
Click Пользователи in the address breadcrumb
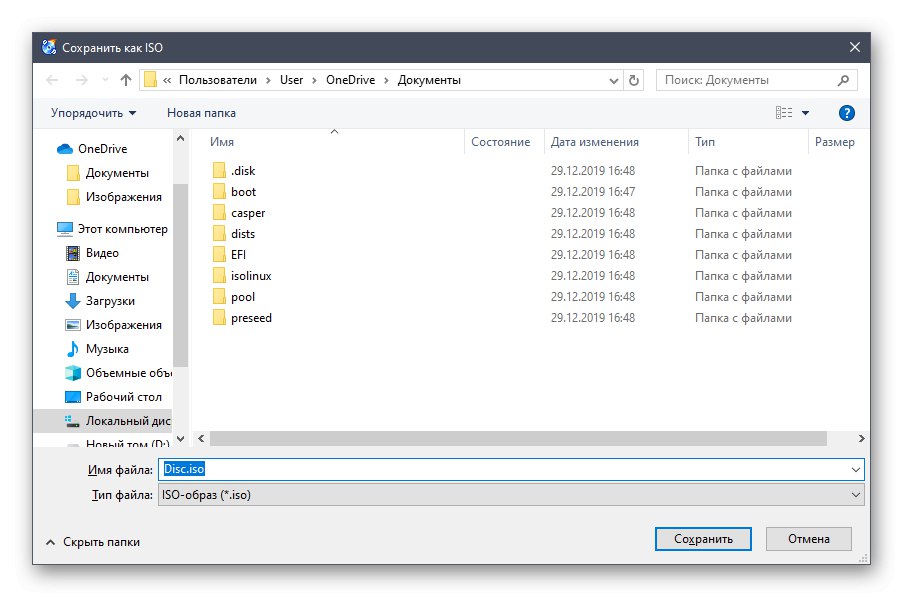pyautogui.click(x=218, y=80)
